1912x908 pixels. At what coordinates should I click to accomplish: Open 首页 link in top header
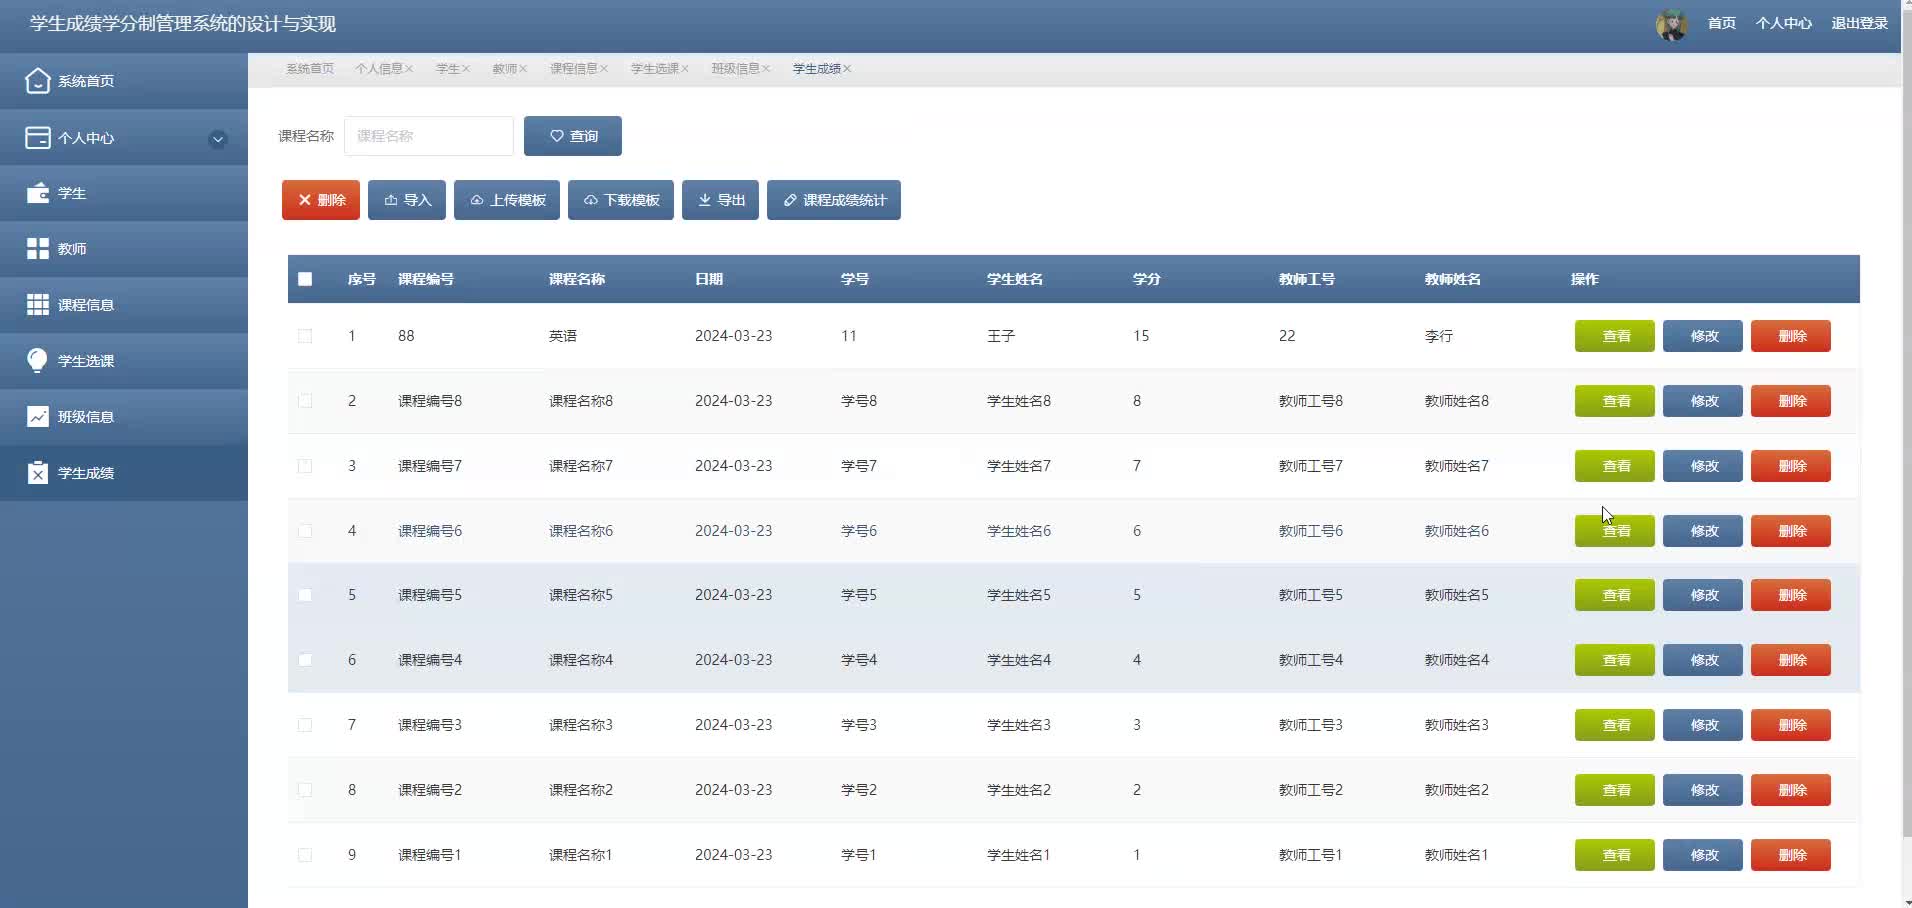coord(1721,23)
